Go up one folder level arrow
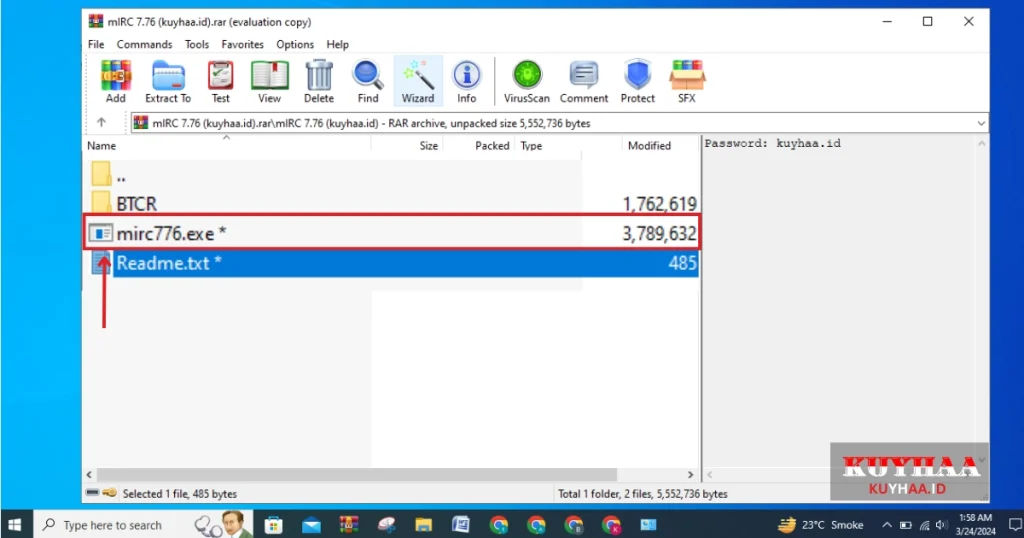The image size is (1024, 538). pyautogui.click(x=101, y=122)
